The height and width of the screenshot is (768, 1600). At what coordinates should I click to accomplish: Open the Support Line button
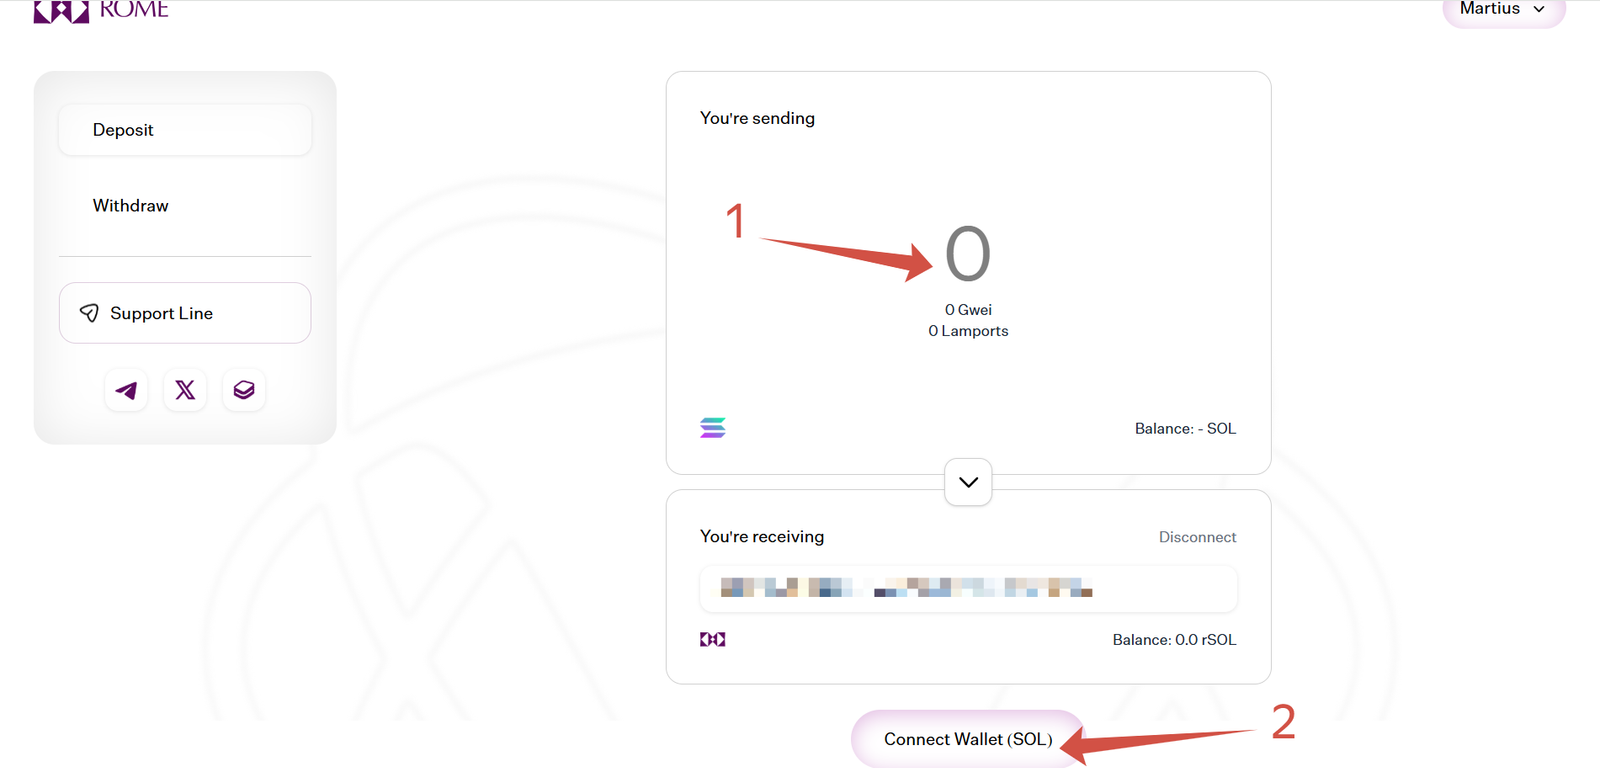click(185, 313)
